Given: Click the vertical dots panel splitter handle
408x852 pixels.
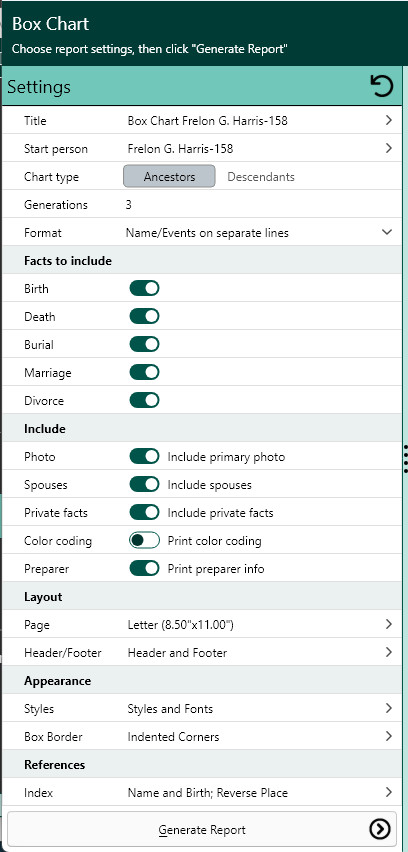Looking at the screenshot, I should pyautogui.click(x=405, y=458).
